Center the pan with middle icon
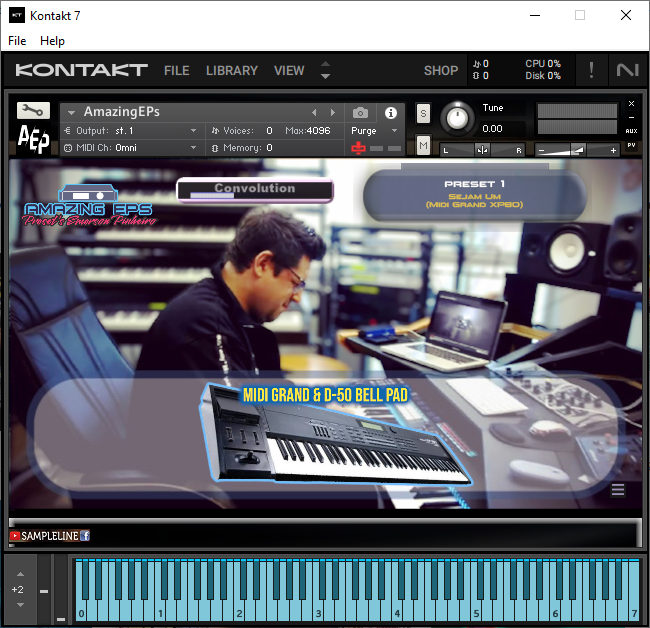The width and height of the screenshot is (650, 628). point(482,150)
